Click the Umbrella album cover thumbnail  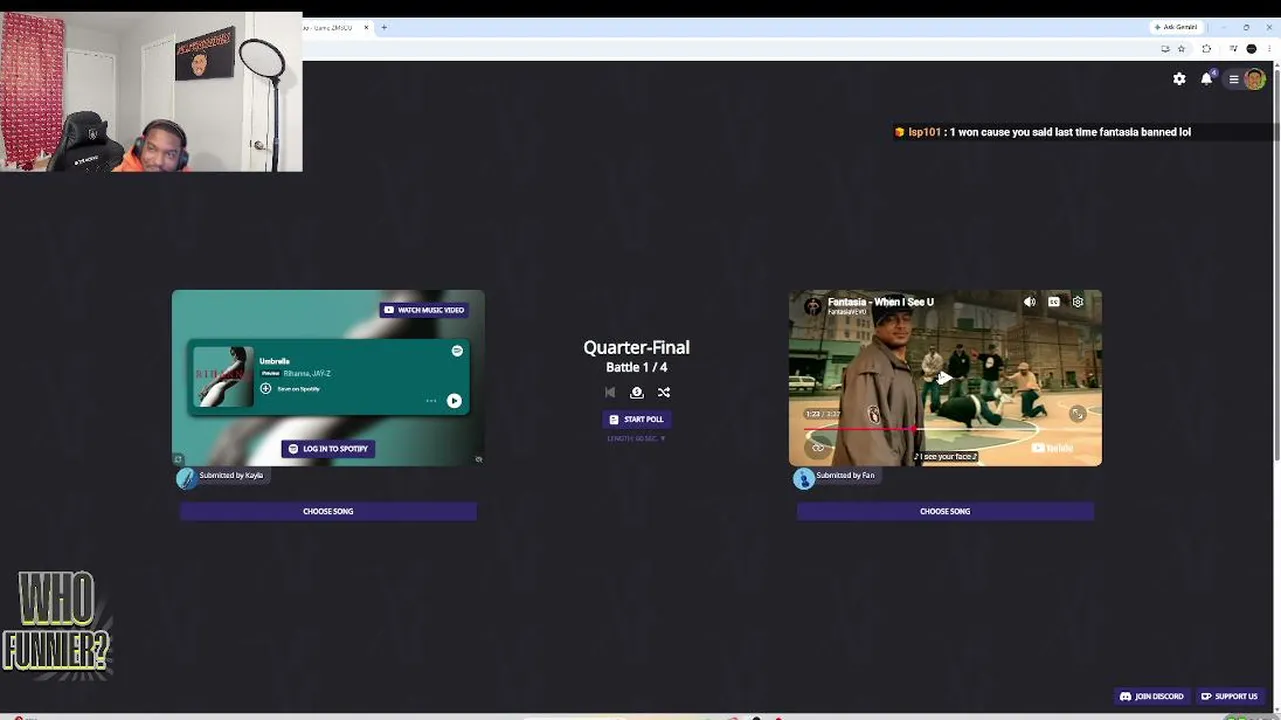tap(223, 376)
